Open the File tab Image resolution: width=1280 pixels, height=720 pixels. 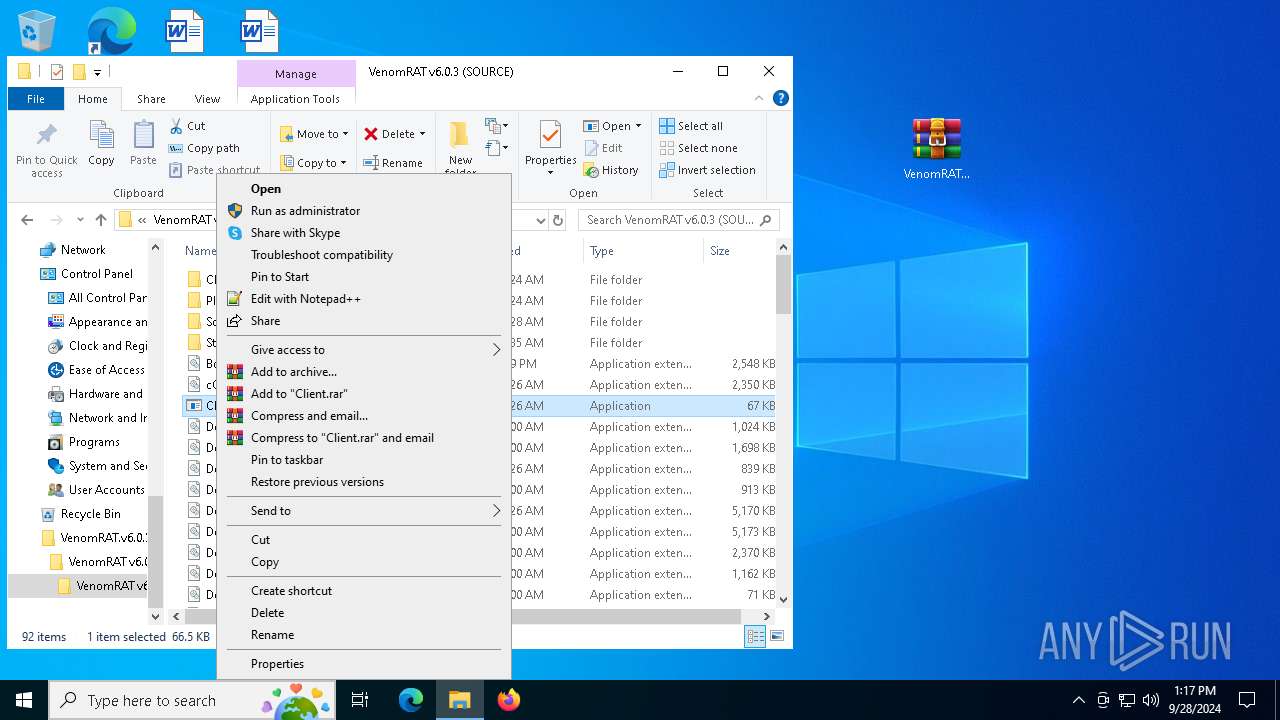[x=36, y=99]
